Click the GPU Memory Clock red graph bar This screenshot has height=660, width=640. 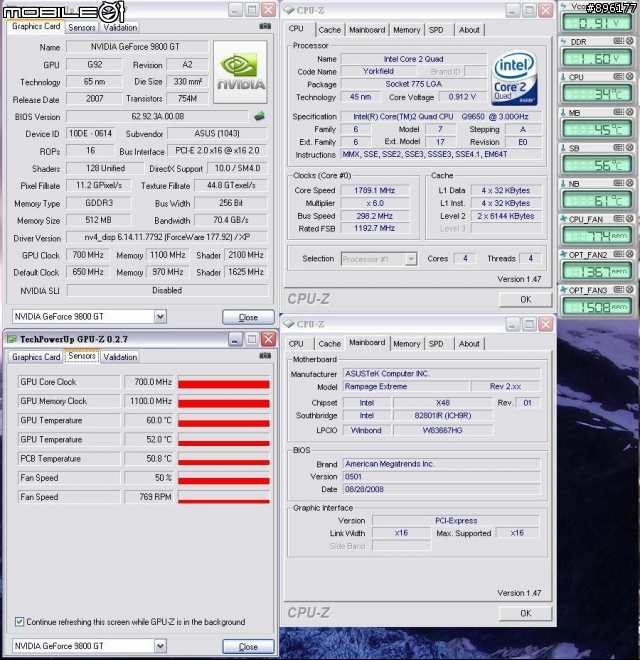224,403
